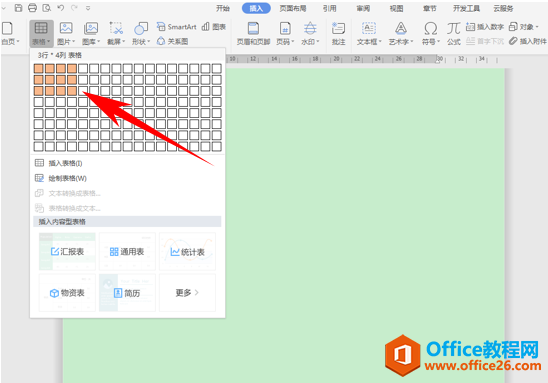
Task: Expand the 文本框 dropdown arrow
Action: (x=380, y=42)
